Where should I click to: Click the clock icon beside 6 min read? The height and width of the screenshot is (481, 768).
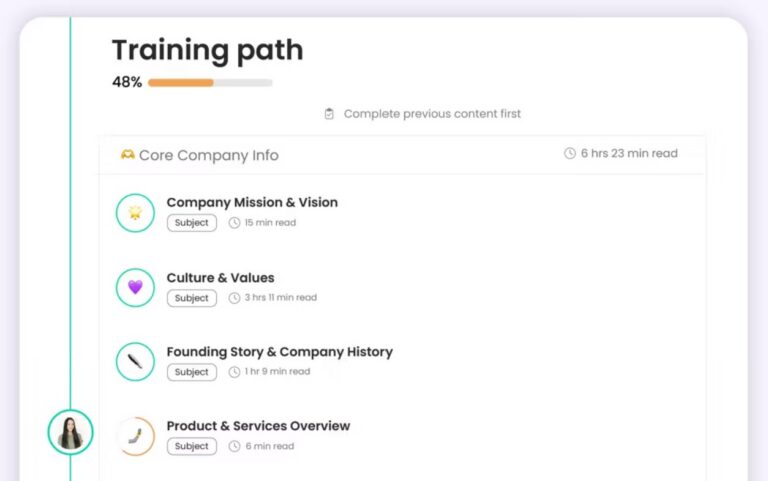pos(235,446)
